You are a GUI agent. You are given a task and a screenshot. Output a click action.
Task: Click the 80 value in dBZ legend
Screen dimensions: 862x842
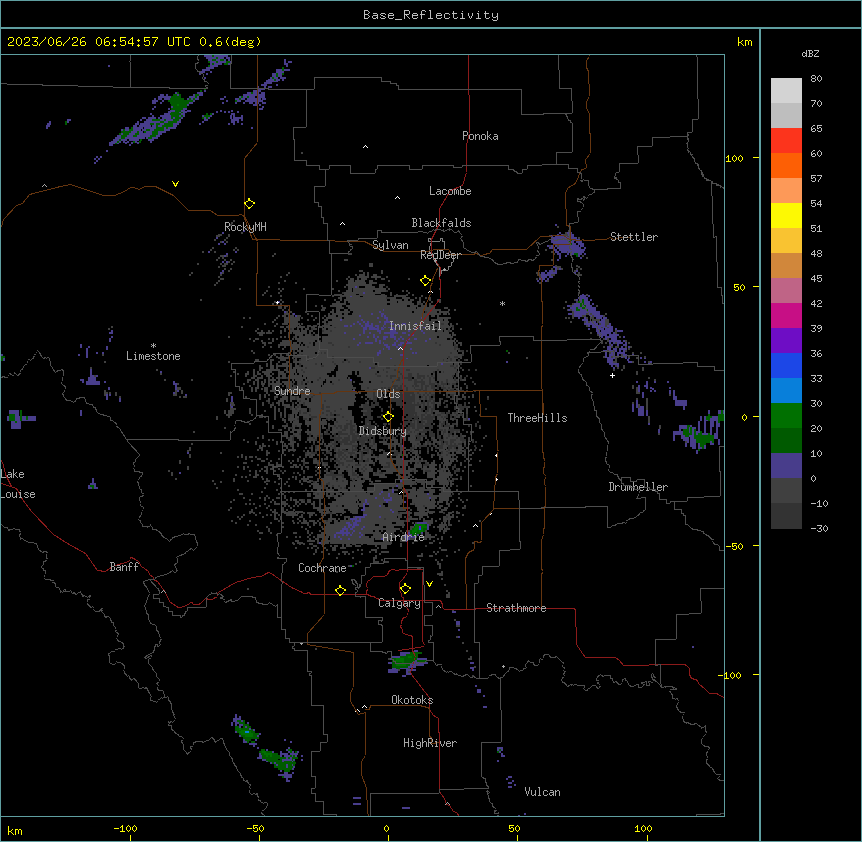click(816, 79)
